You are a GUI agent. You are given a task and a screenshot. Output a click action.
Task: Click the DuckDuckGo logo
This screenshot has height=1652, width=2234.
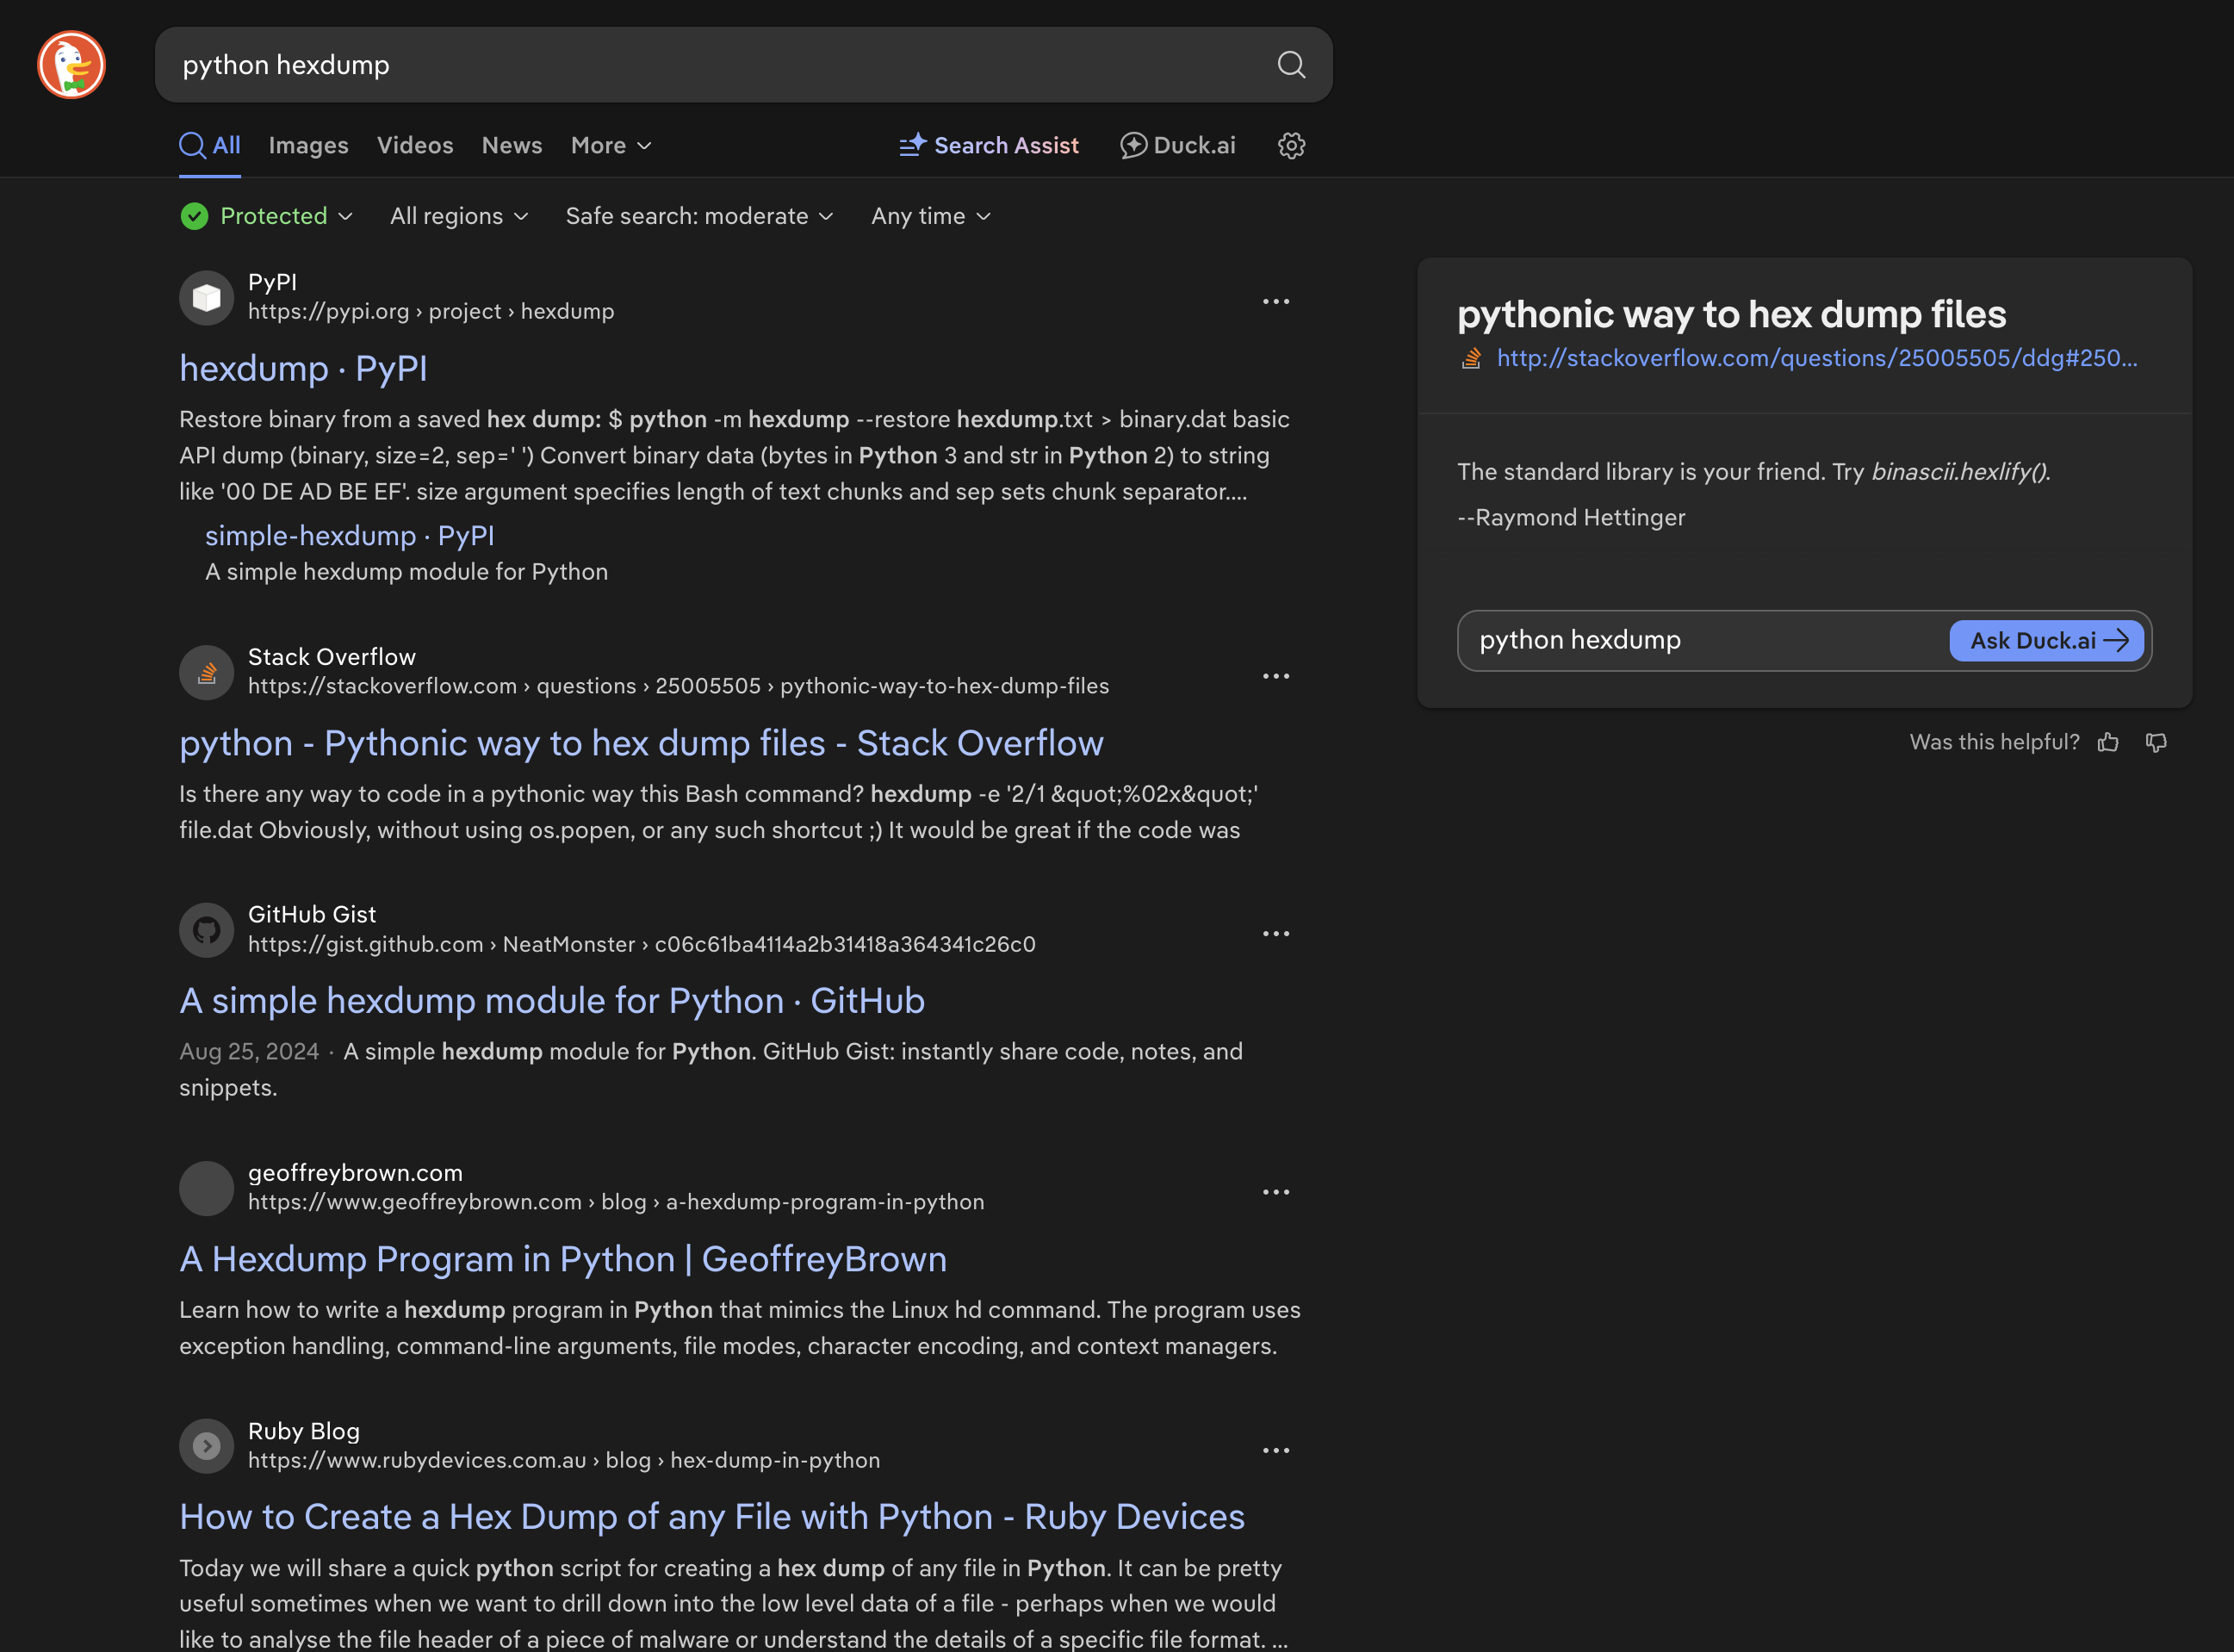(71, 65)
